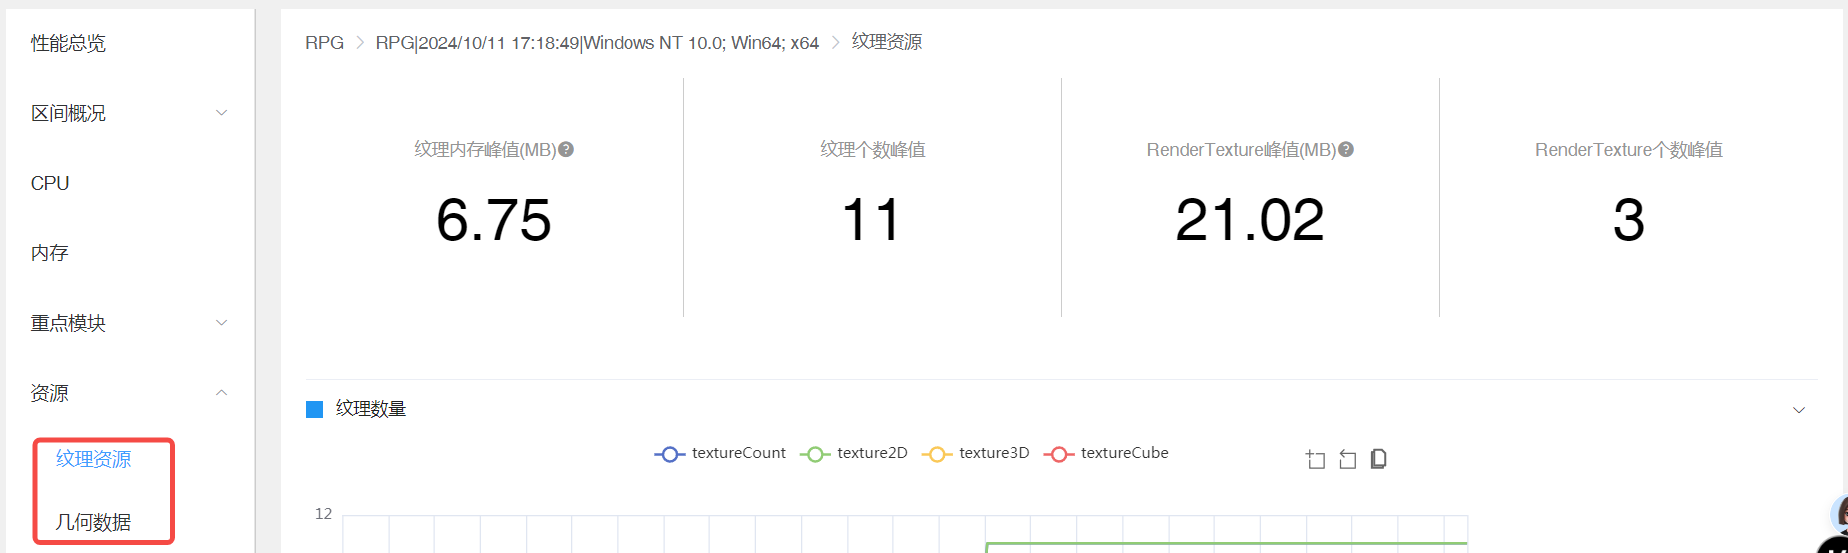Expand the 区间概况 sidebar menu

click(x=222, y=113)
